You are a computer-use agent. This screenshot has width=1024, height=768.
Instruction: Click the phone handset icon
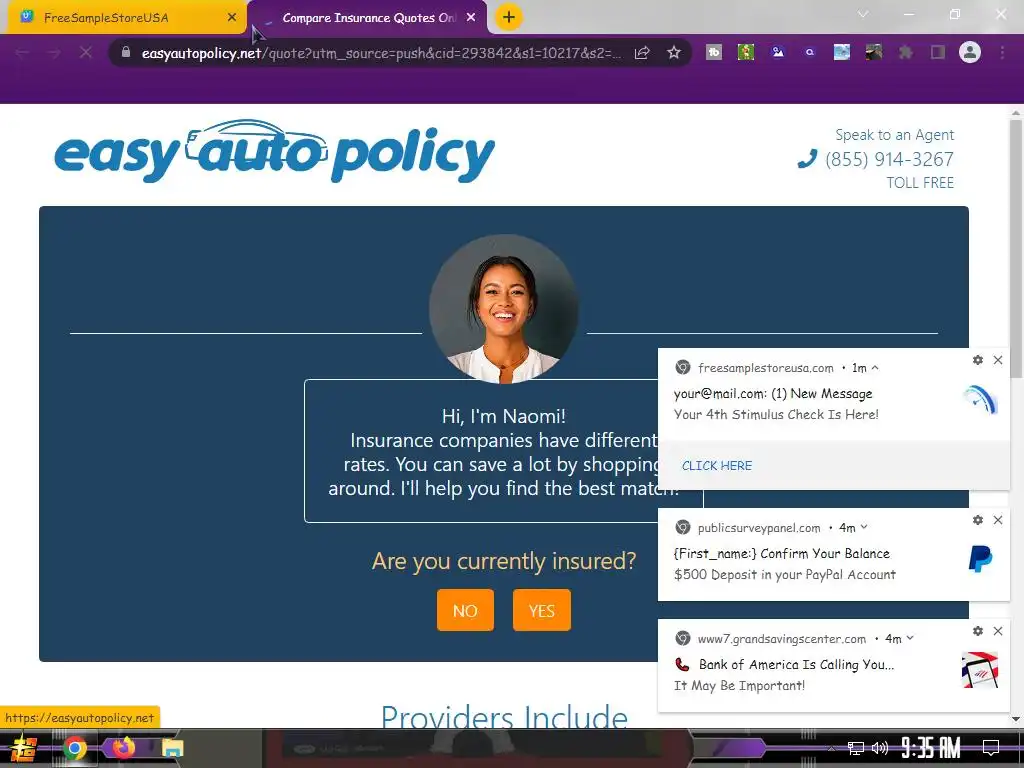(x=807, y=159)
